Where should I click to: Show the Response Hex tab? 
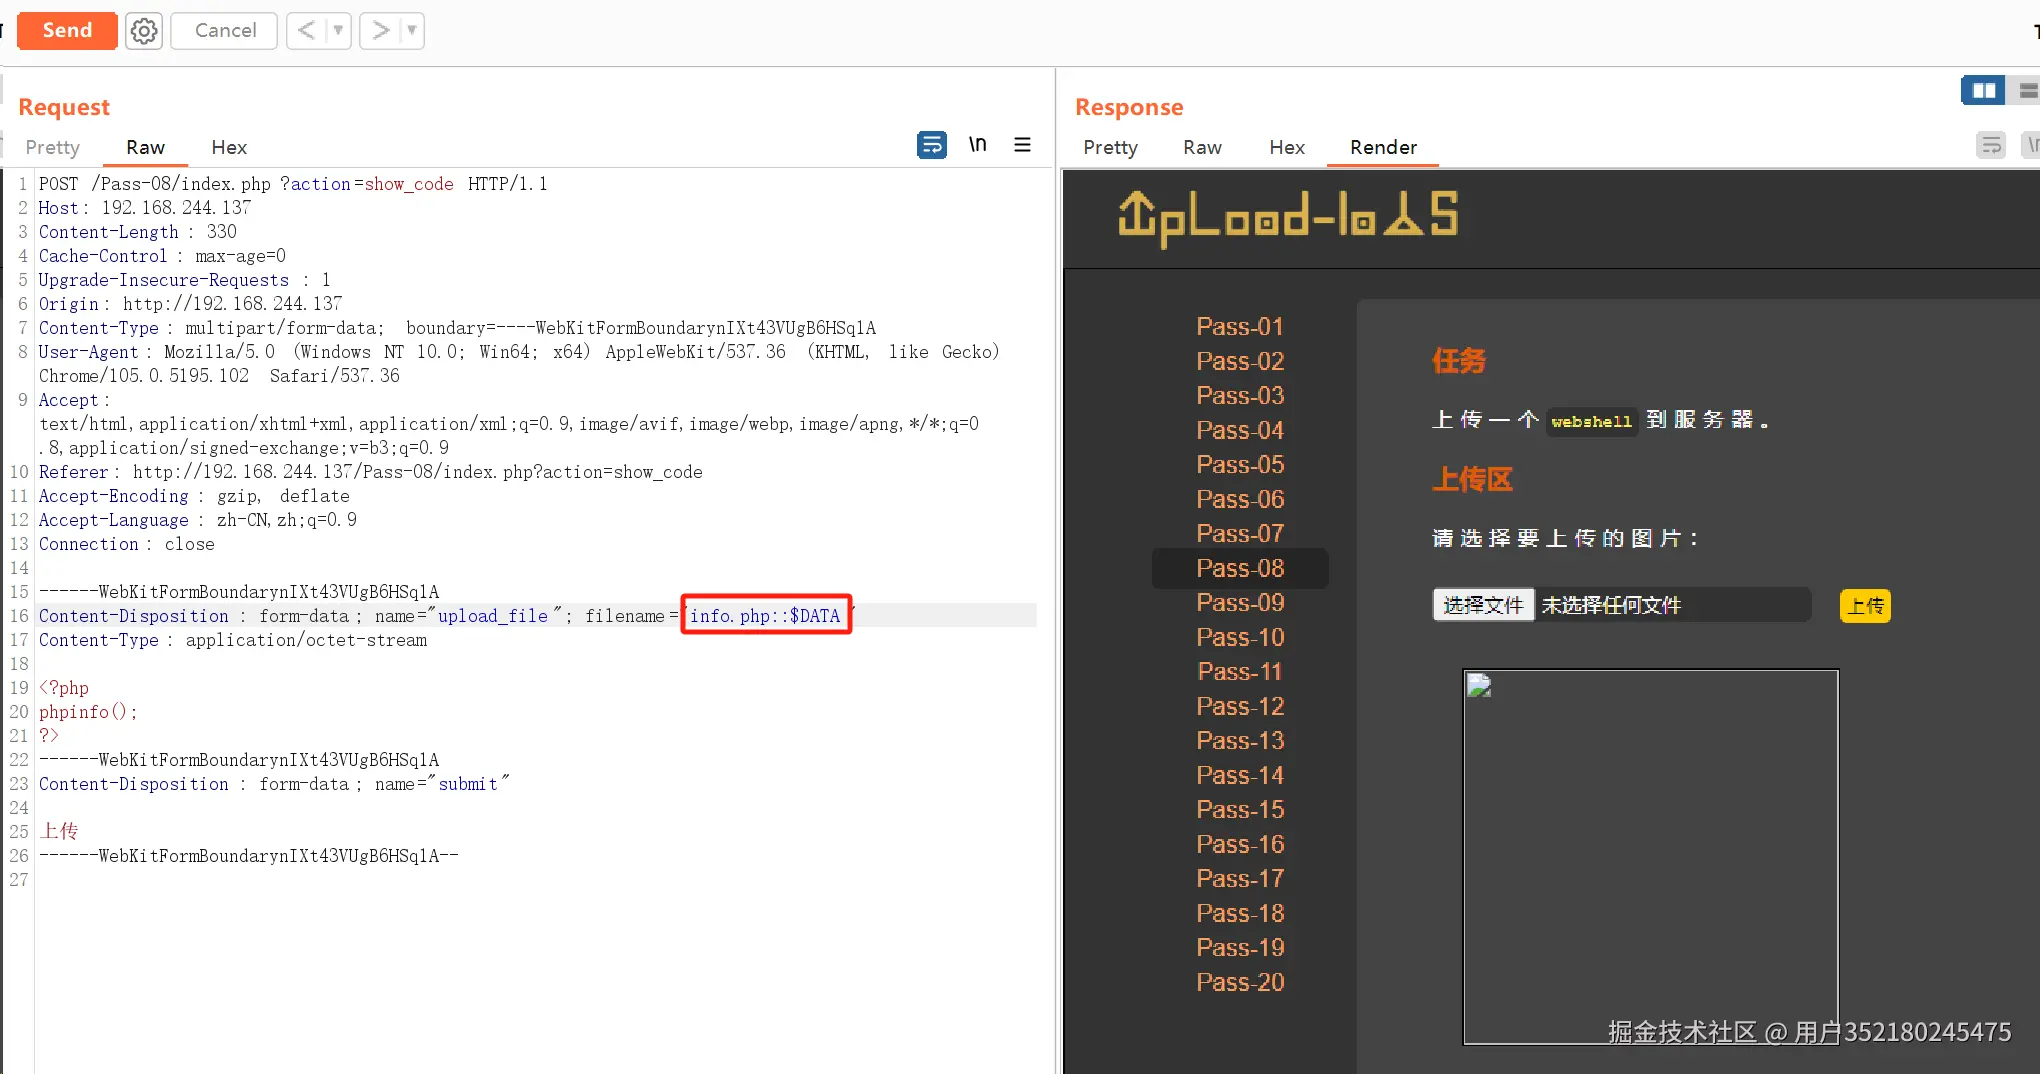(1287, 147)
